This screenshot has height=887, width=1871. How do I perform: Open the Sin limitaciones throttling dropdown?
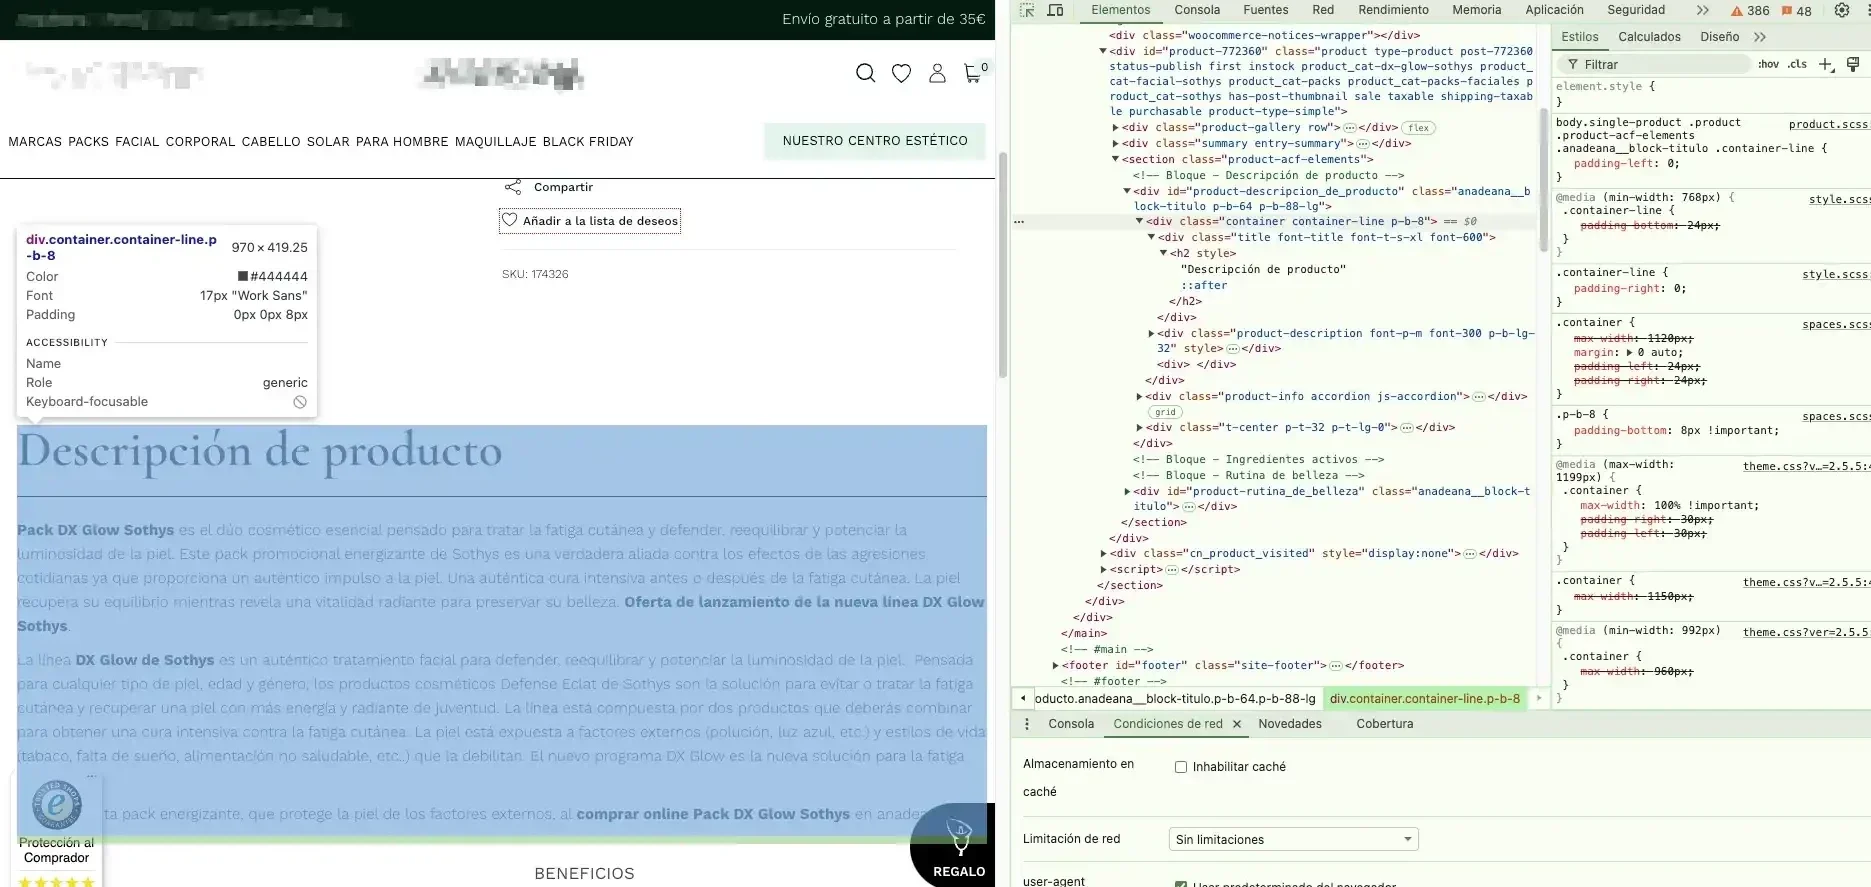point(1293,839)
